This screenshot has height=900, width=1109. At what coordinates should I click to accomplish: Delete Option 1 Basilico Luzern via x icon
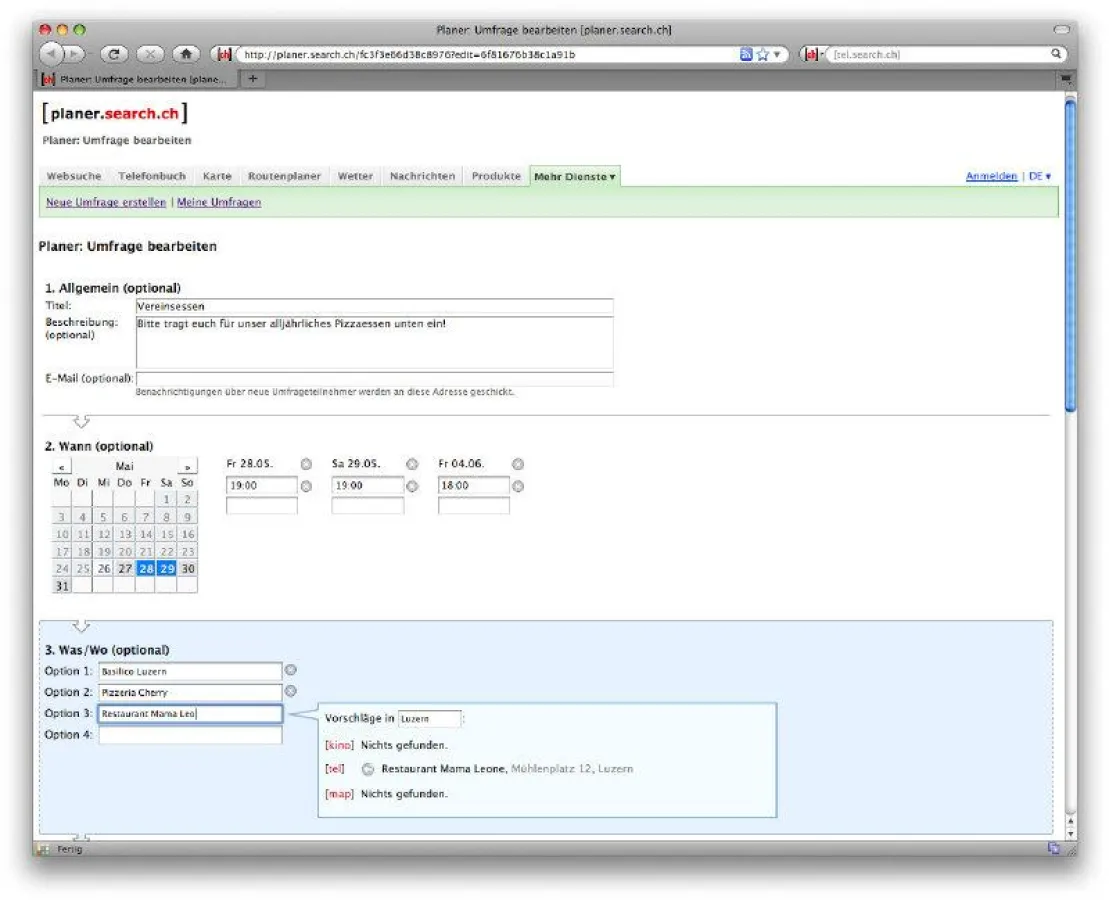click(x=291, y=671)
